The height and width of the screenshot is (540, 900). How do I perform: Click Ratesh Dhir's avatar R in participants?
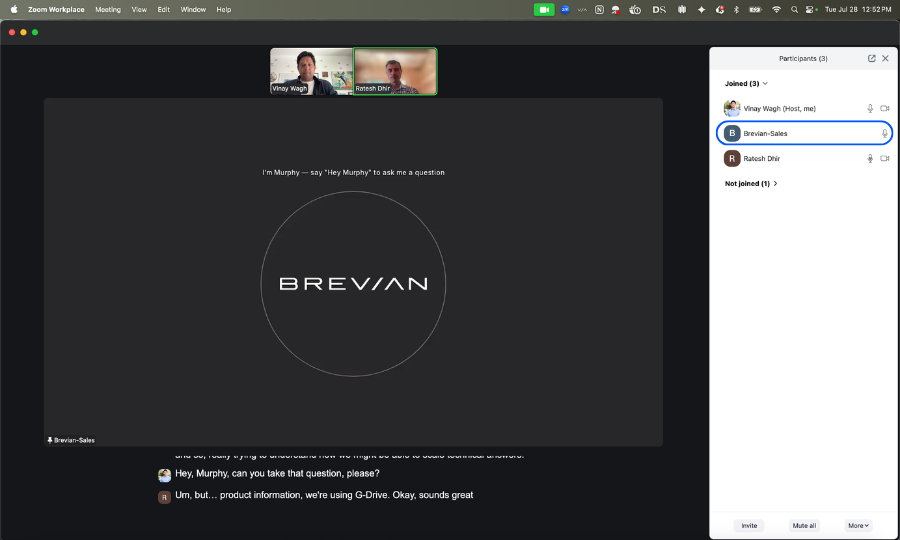[x=732, y=158]
